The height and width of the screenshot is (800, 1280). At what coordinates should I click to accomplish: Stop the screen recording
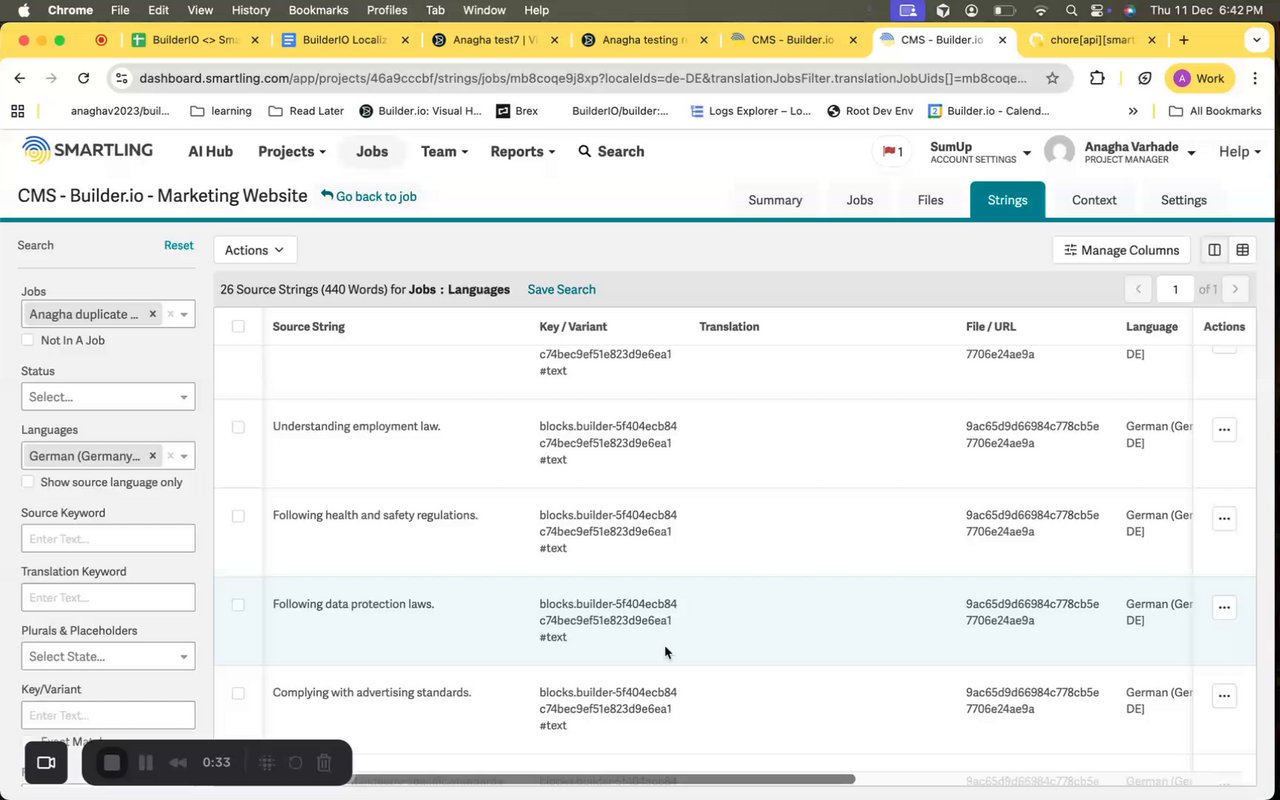(x=112, y=763)
